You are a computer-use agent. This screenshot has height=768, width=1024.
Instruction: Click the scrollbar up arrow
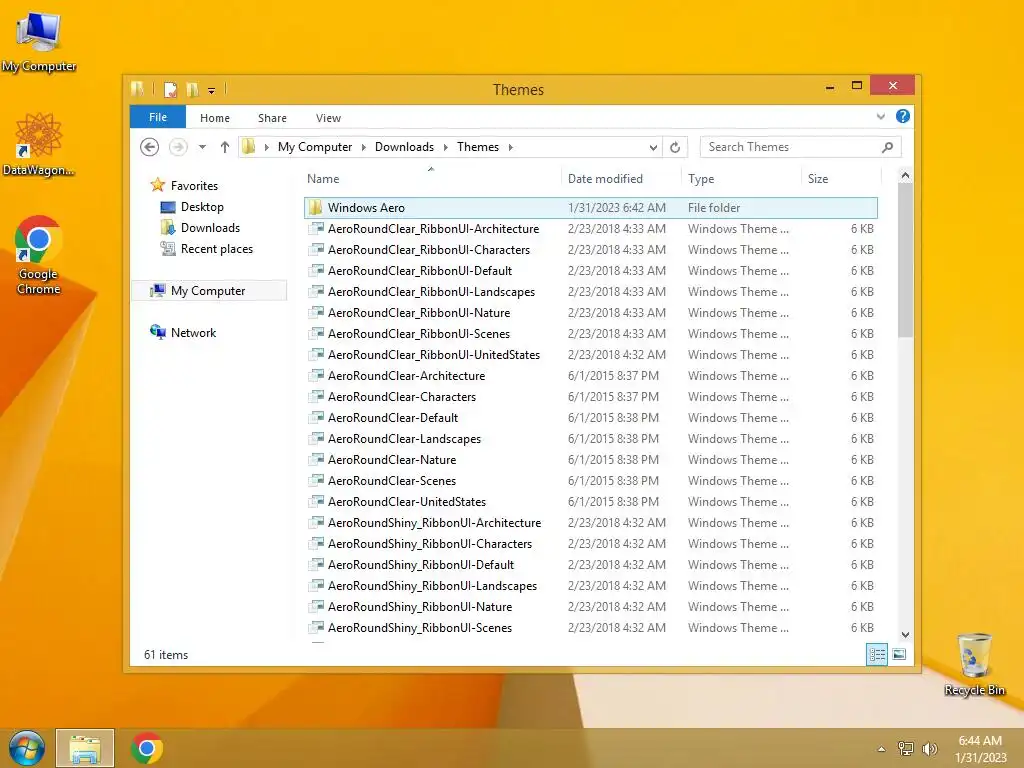click(905, 175)
